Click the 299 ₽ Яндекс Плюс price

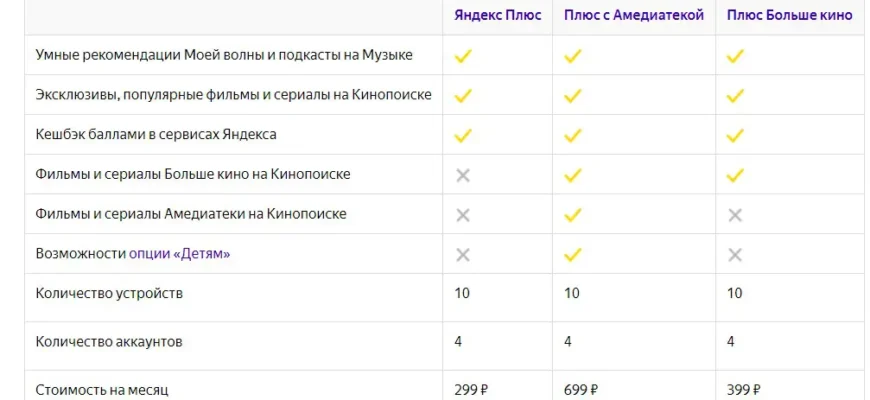point(471,390)
